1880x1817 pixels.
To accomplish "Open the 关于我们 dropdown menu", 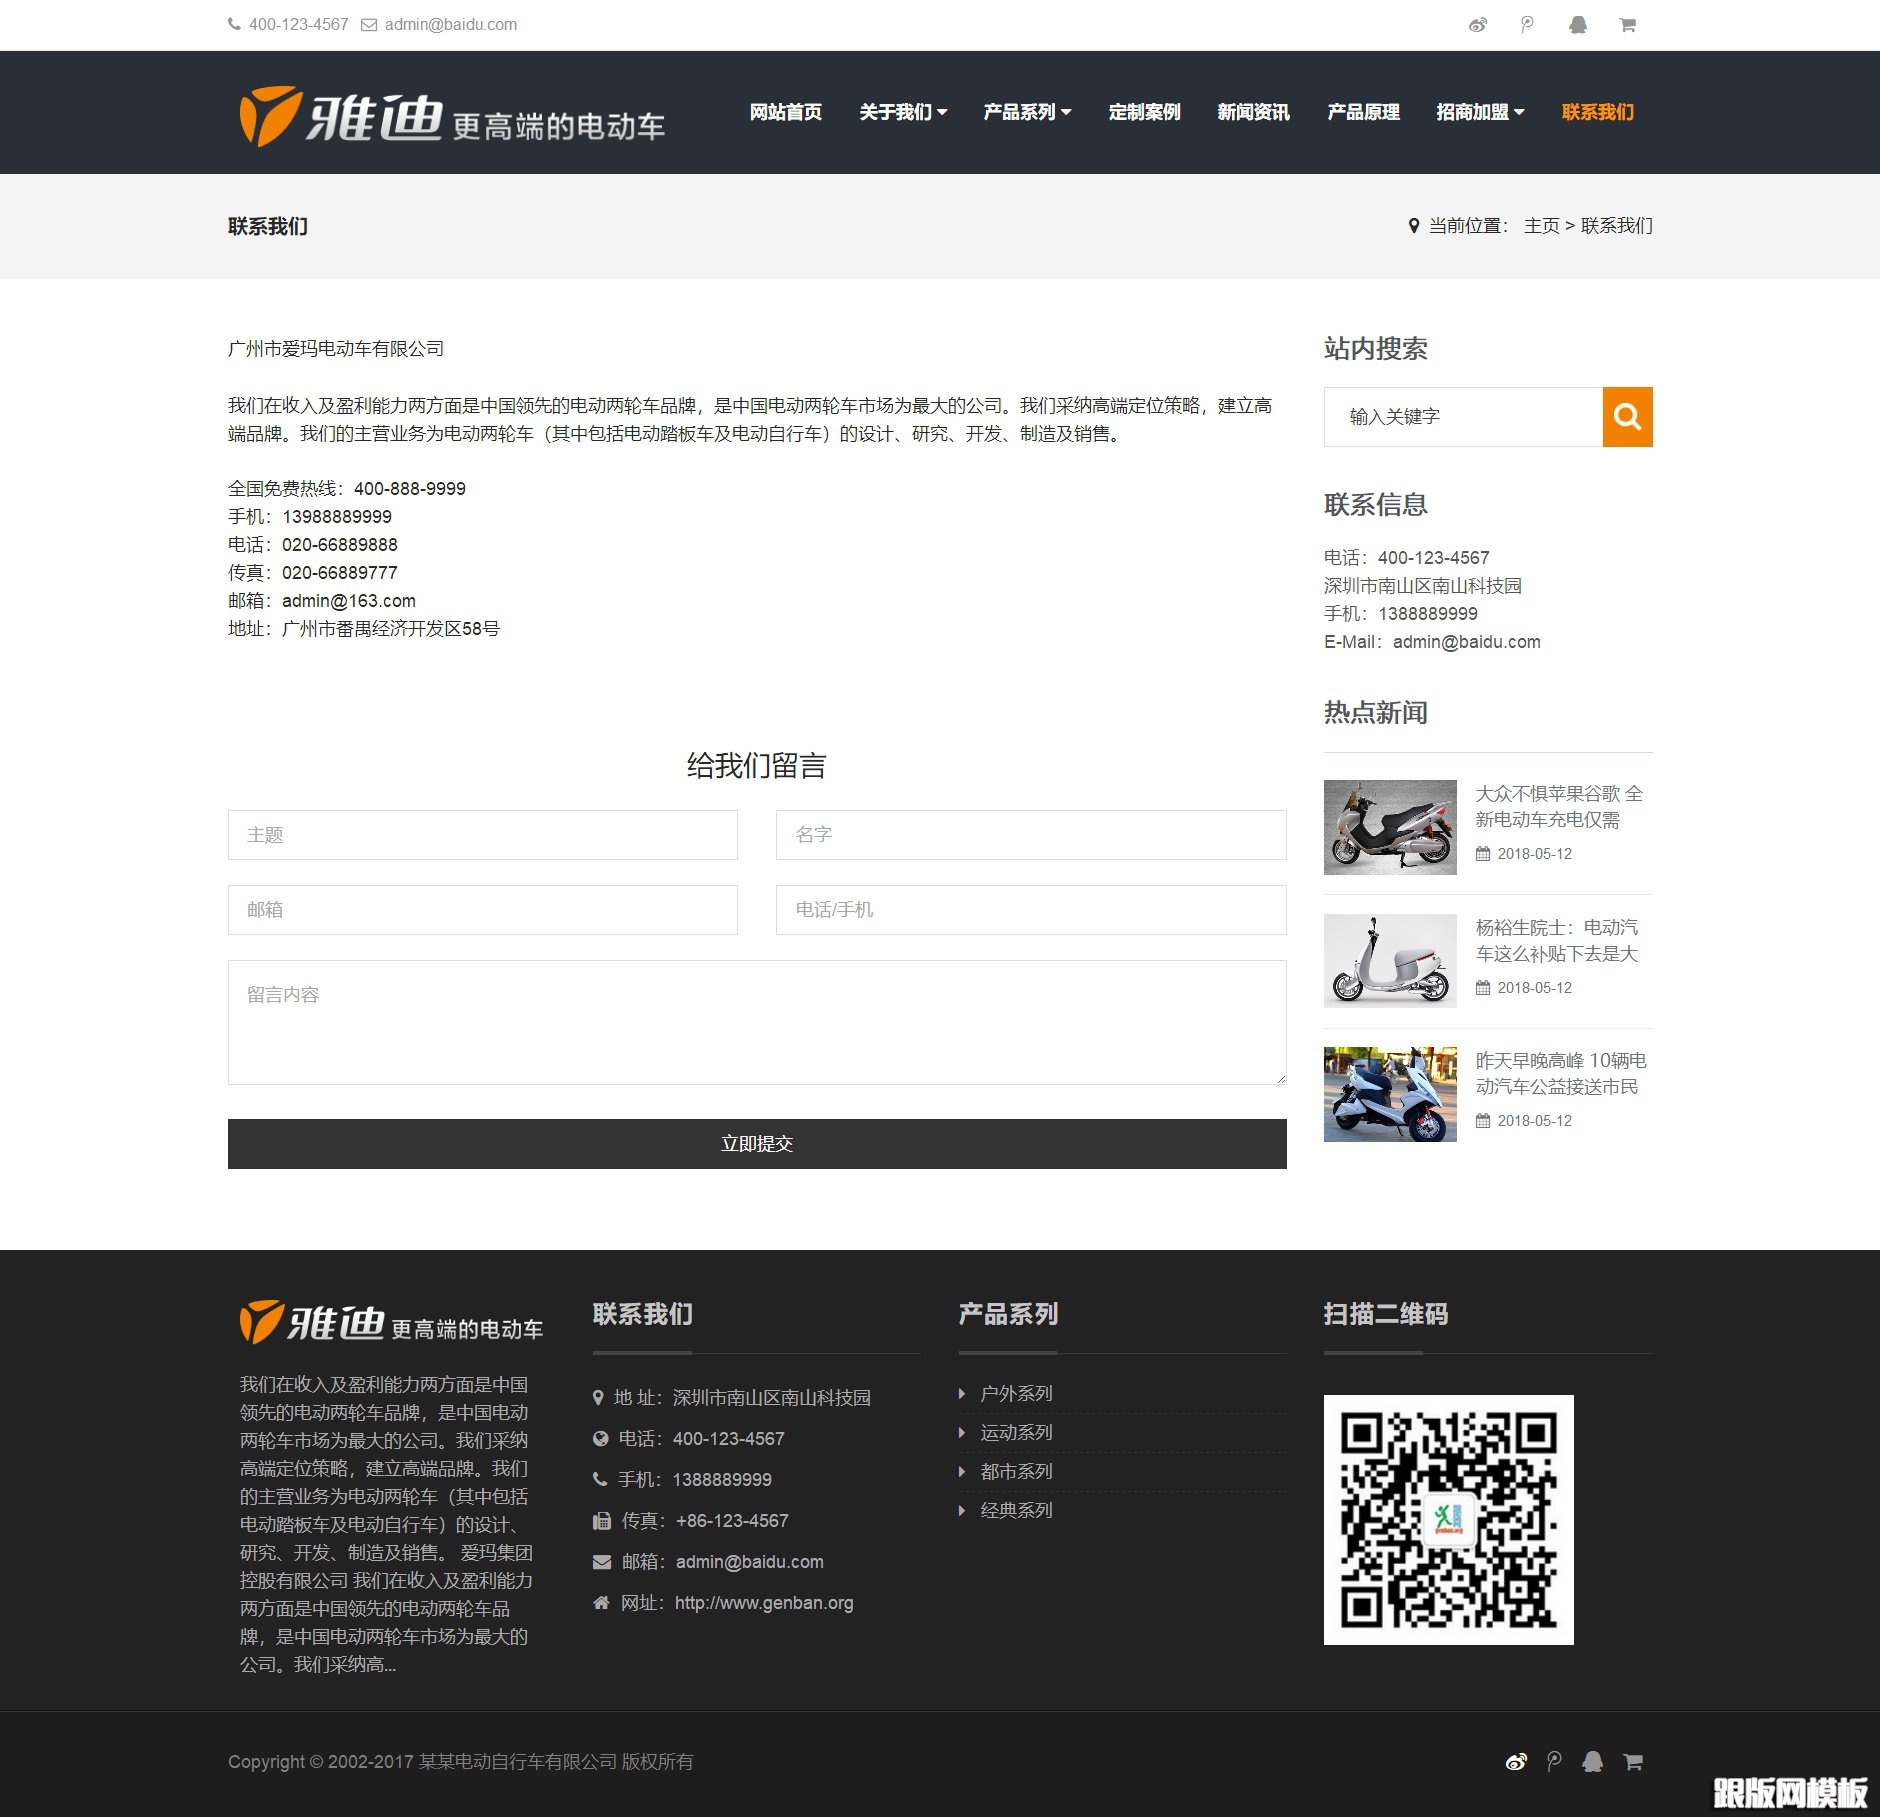I will (x=903, y=112).
